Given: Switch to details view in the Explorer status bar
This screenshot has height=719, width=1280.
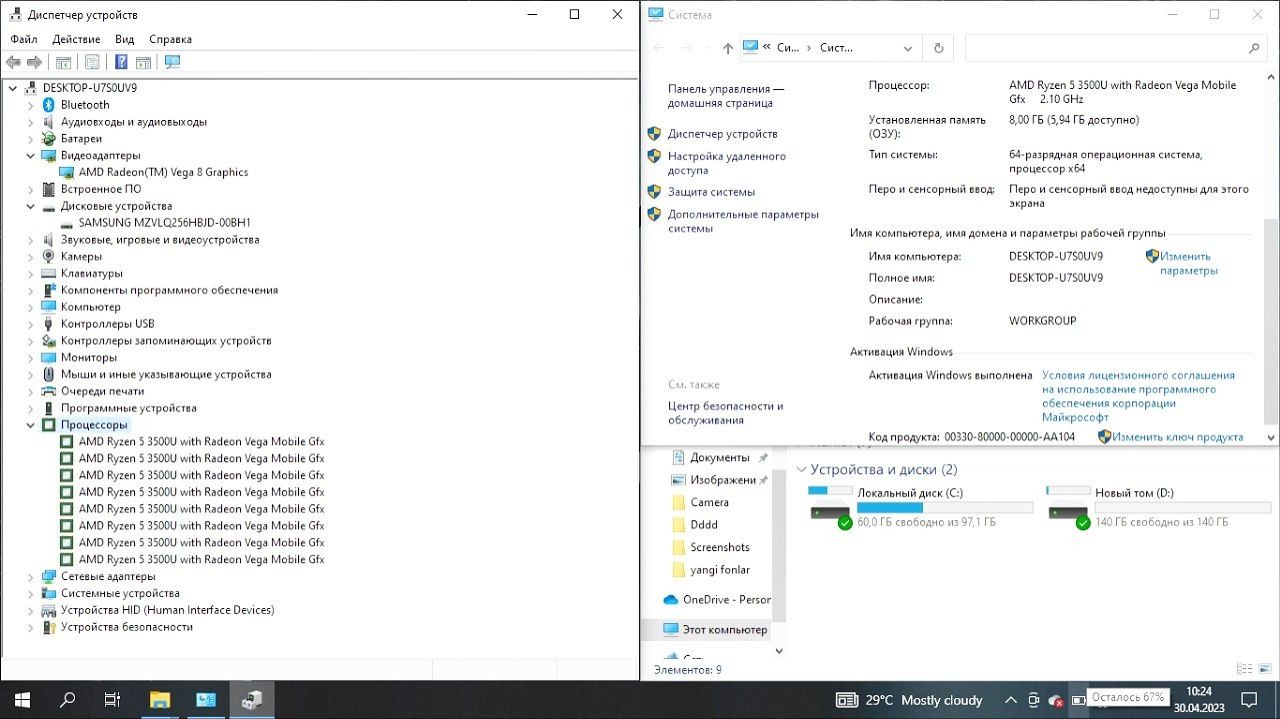Looking at the screenshot, I should (1242, 670).
